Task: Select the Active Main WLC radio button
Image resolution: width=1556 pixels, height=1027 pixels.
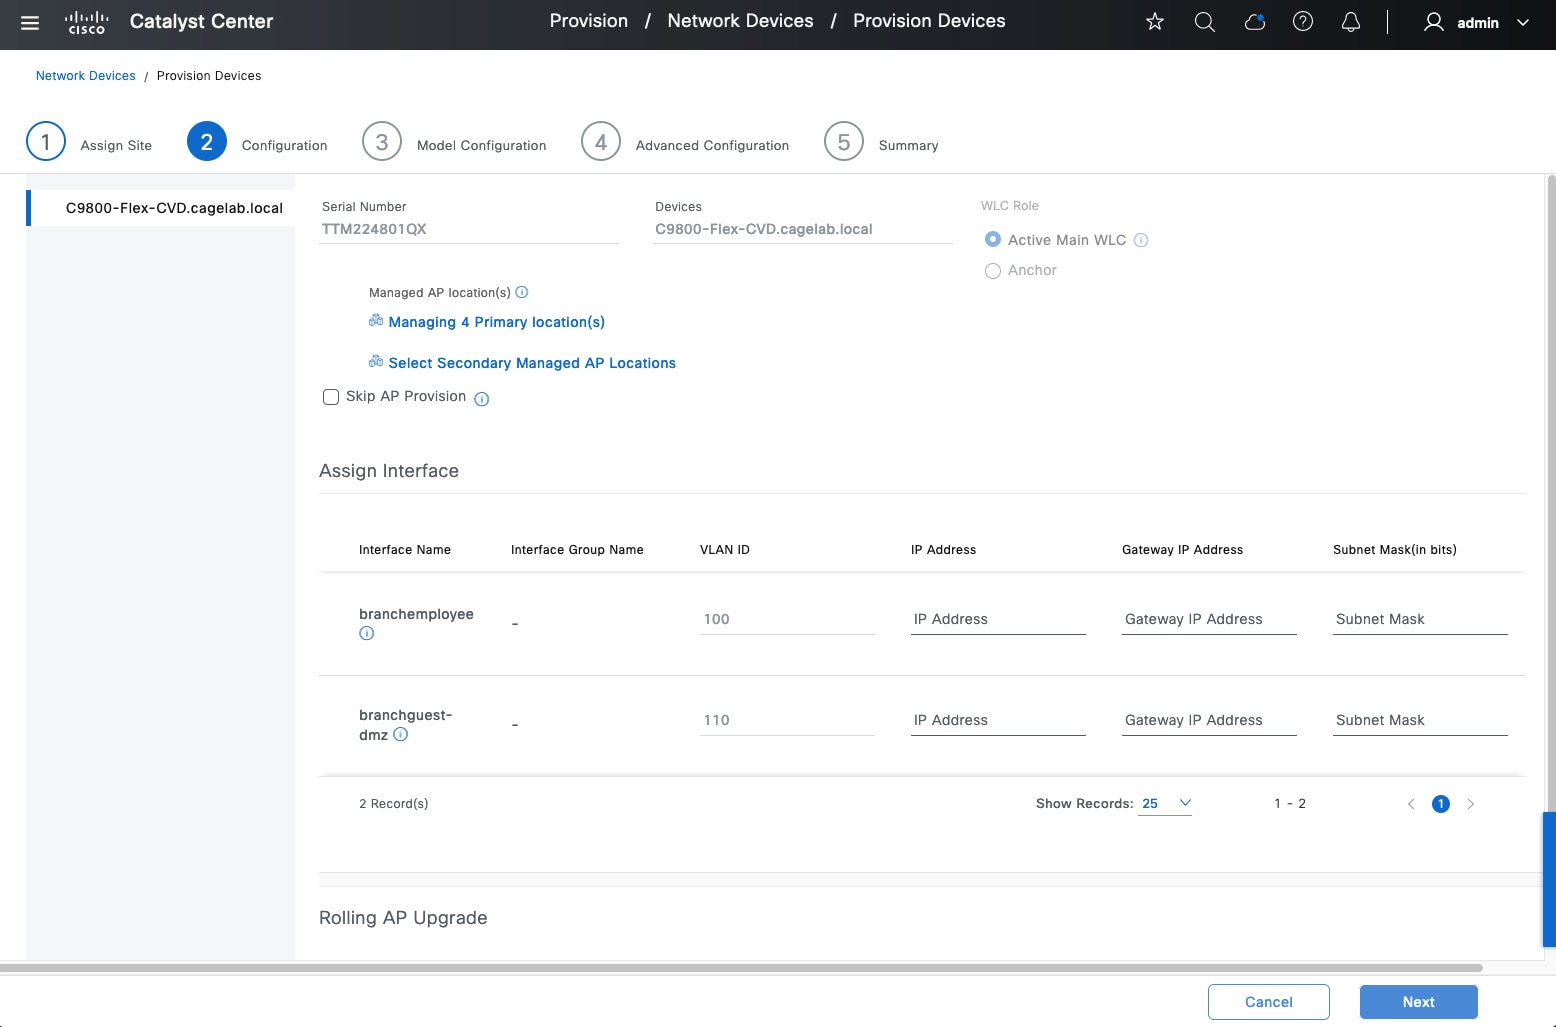Action: click(x=993, y=240)
